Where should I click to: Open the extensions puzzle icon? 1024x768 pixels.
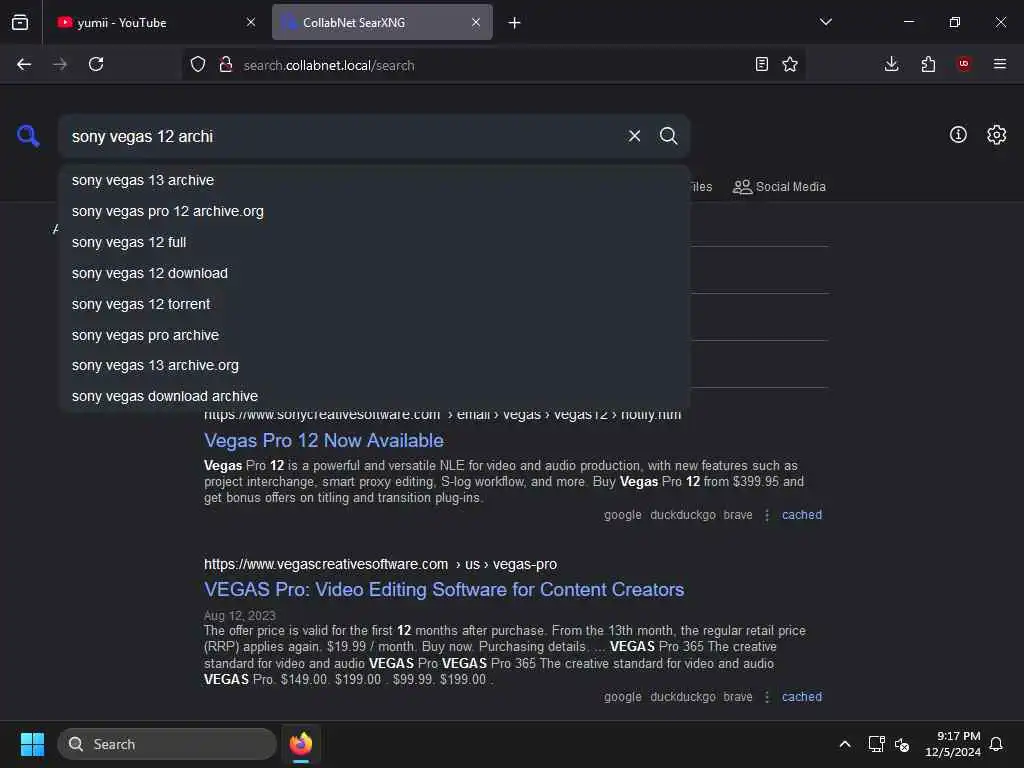pyautogui.click(x=928, y=64)
